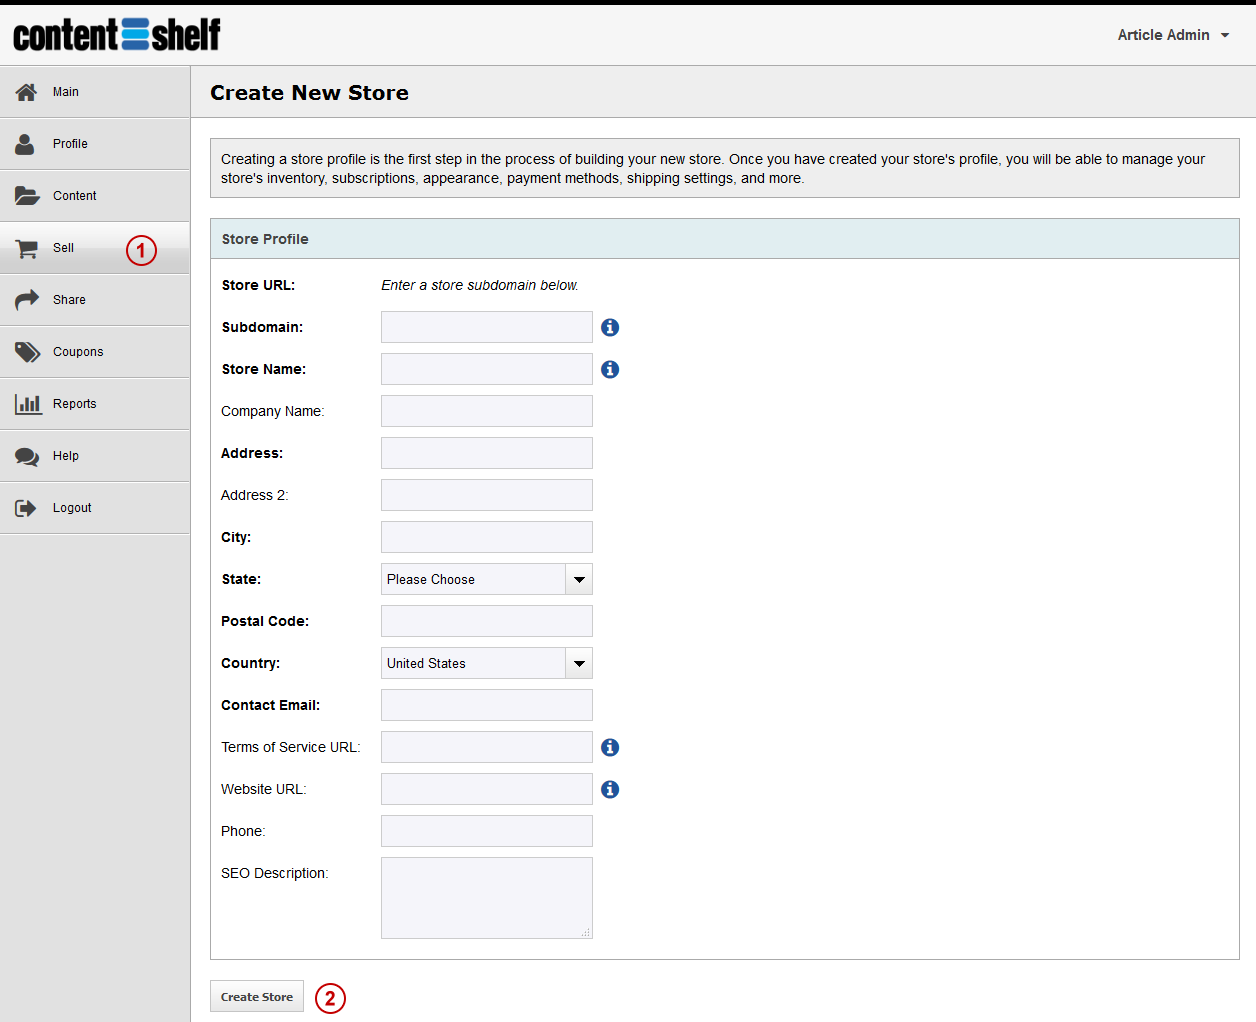This screenshot has width=1256, height=1022.
Task: Show info for Terms of Service URL
Action: pos(610,748)
